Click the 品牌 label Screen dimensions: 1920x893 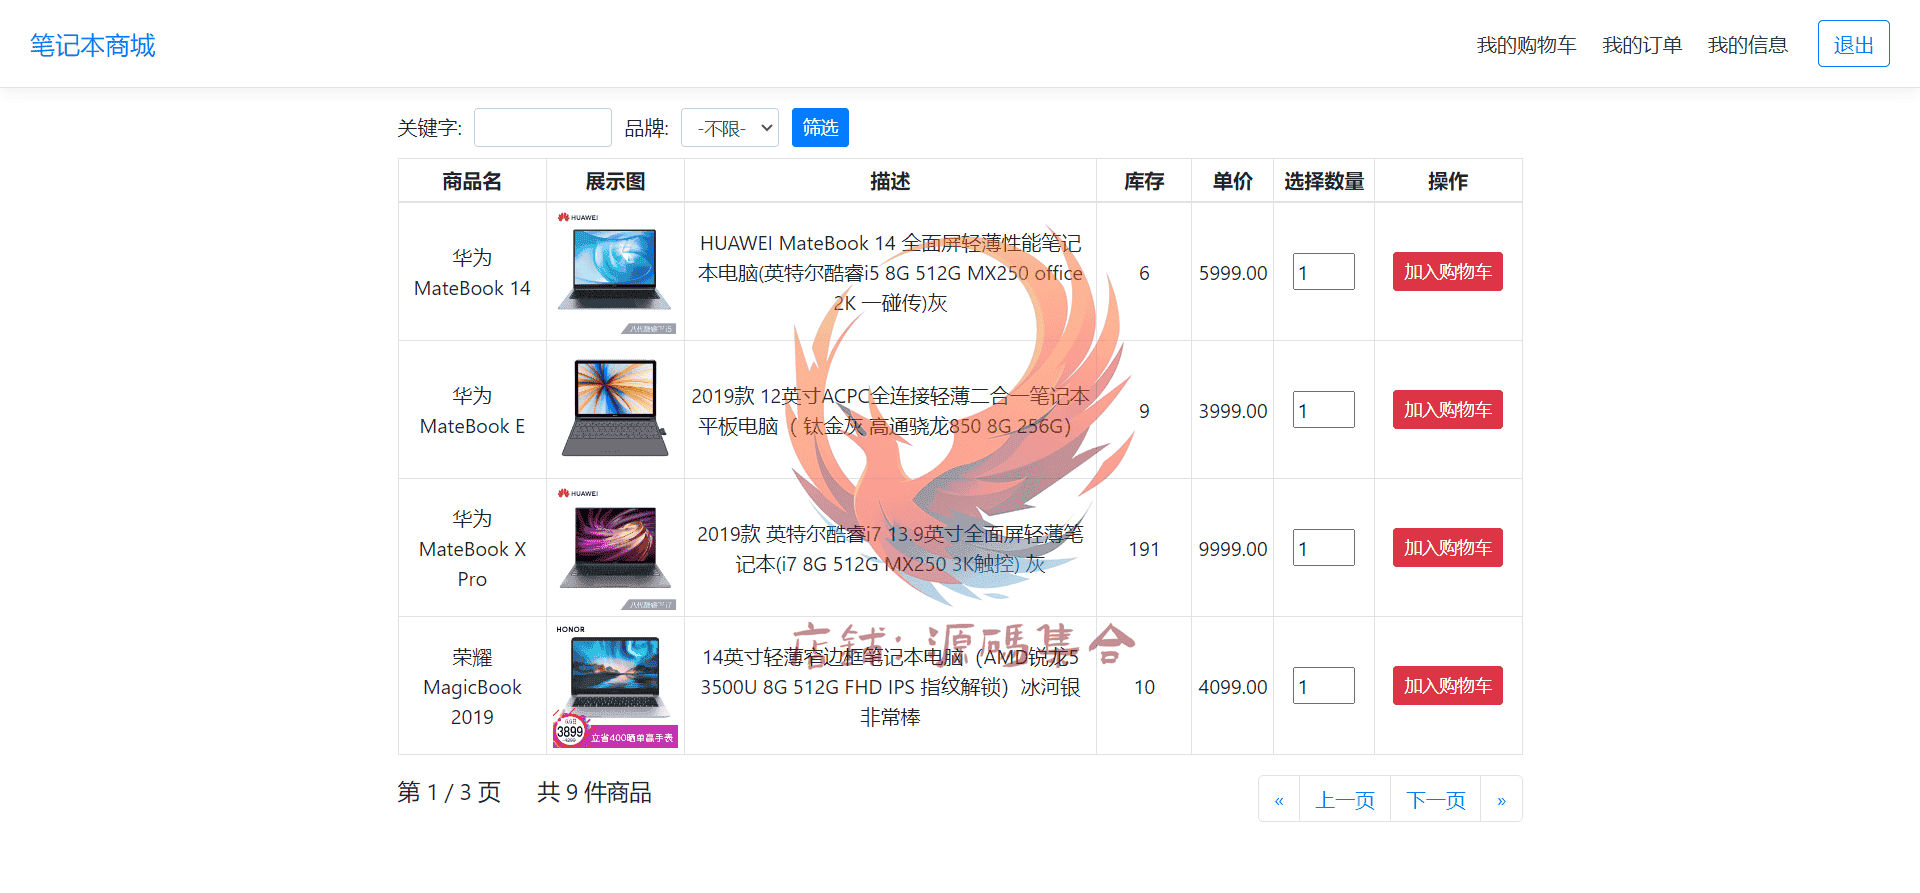pos(647,128)
